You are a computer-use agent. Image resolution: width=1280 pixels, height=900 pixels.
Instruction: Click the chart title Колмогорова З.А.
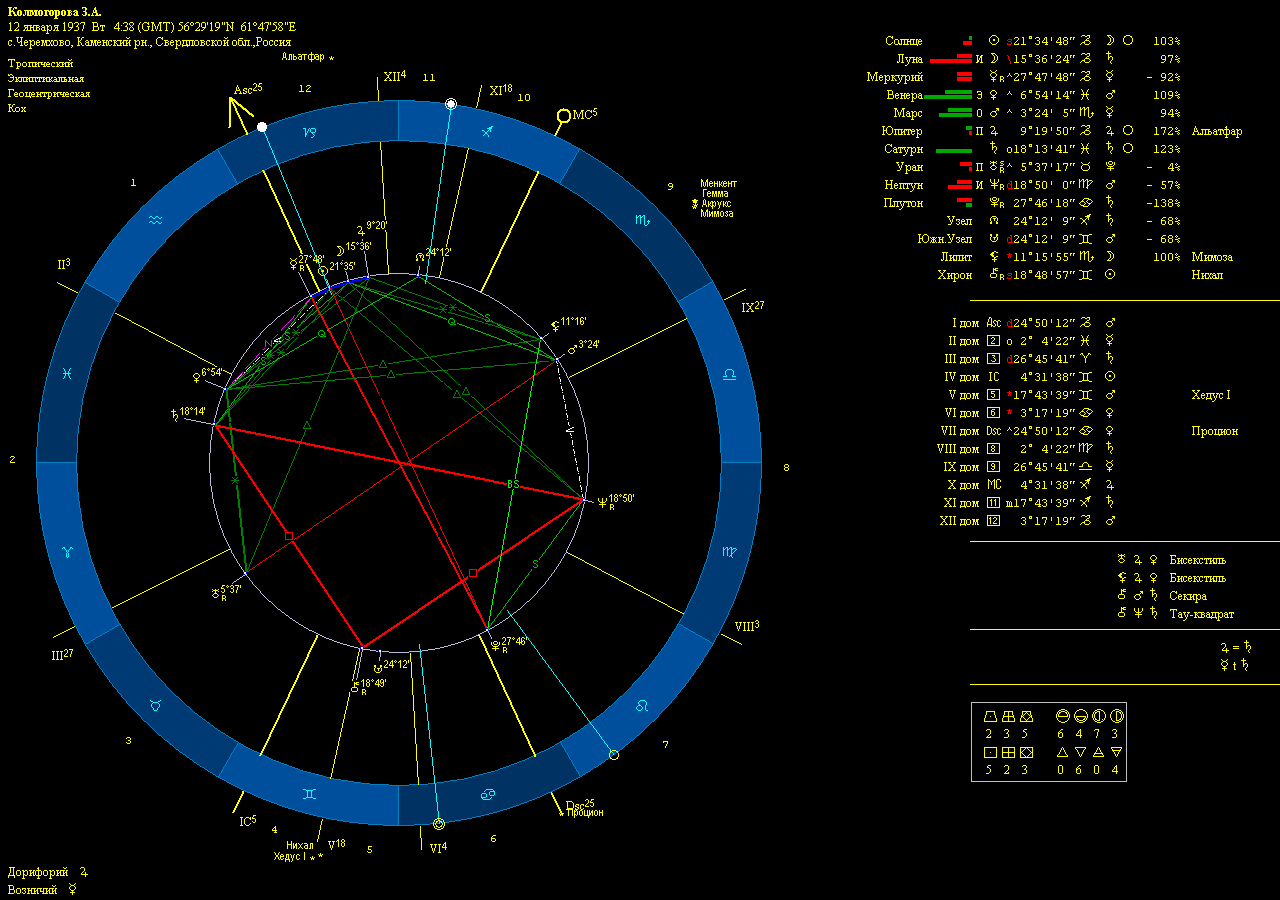pyautogui.click(x=54, y=12)
